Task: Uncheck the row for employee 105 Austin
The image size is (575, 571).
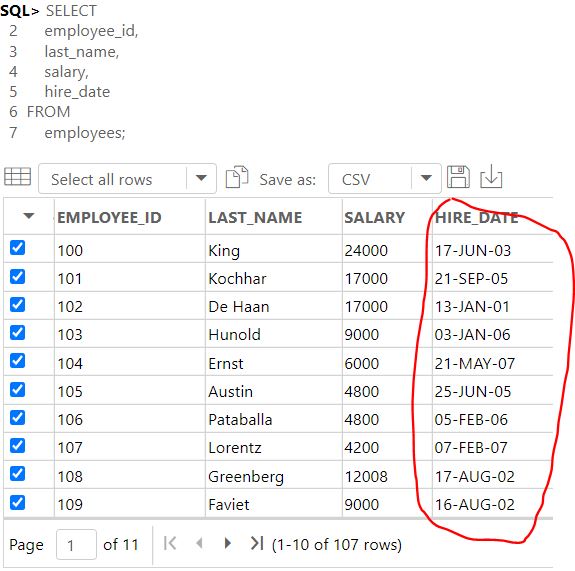Action: pyautogui.click(x=17, y=389)
